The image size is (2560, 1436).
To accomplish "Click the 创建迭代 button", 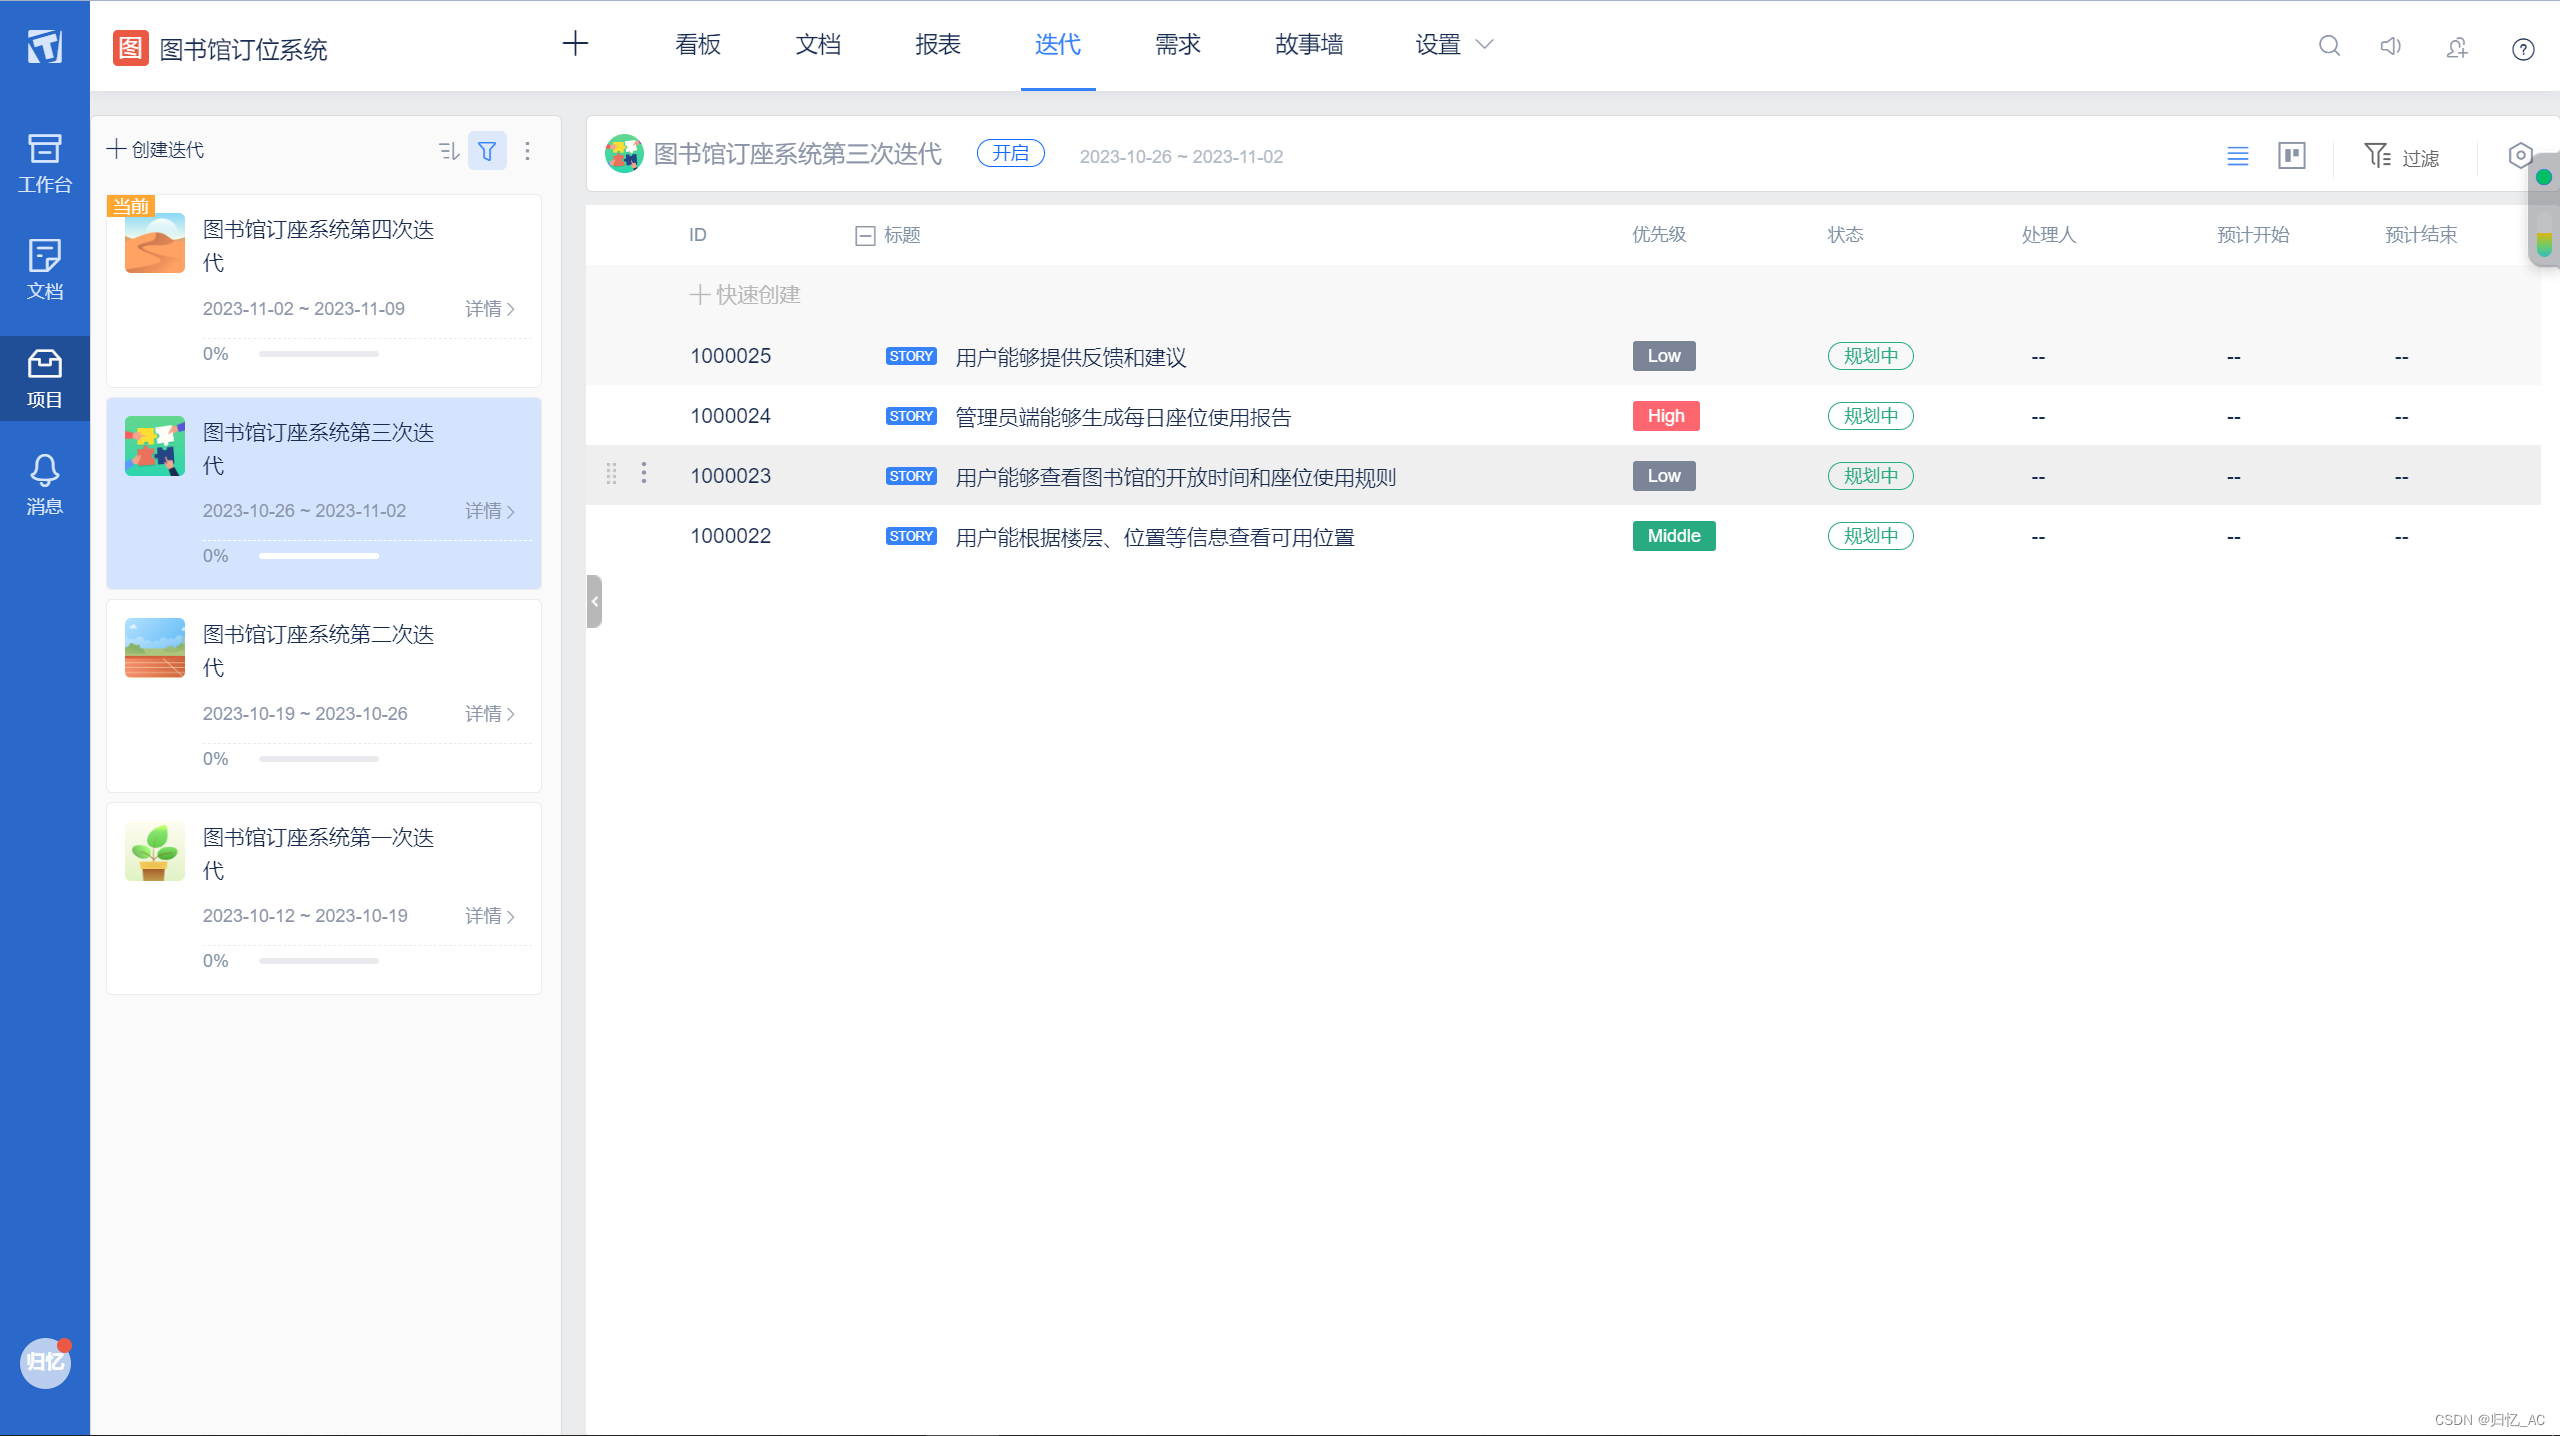I will (x=156, y=150).
